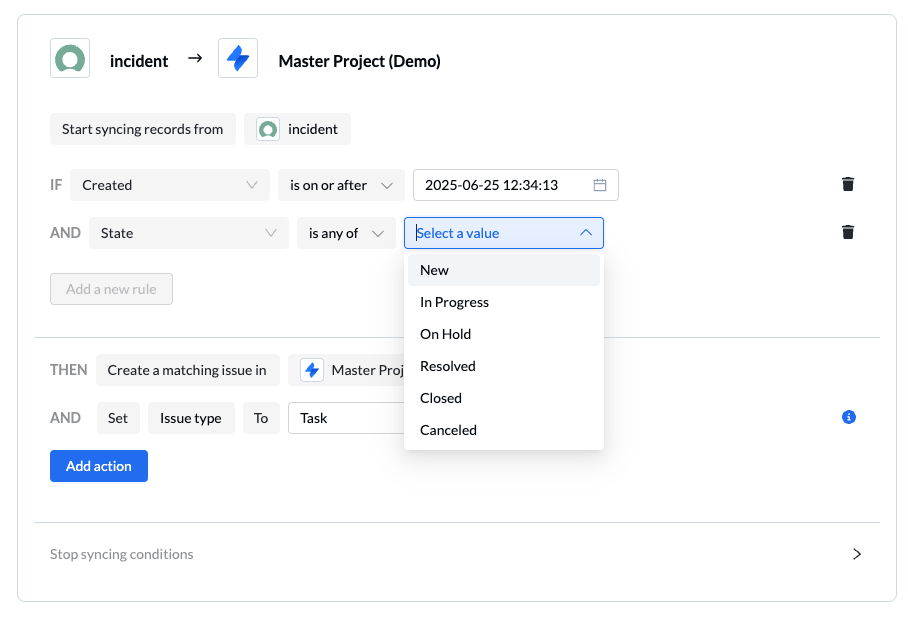Open the calendar icon on the date field
This screenshot has width=908, height=618.
pos(598,184)
